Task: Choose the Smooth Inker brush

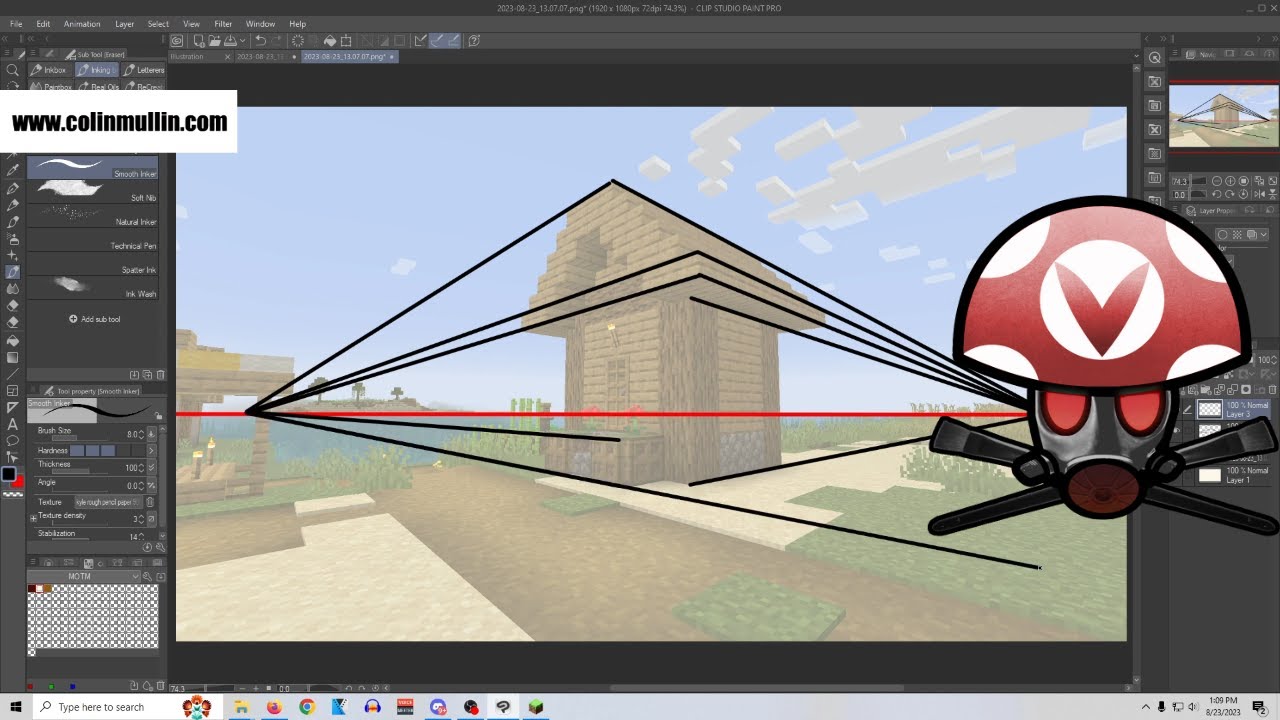Action: coord(92,167)
